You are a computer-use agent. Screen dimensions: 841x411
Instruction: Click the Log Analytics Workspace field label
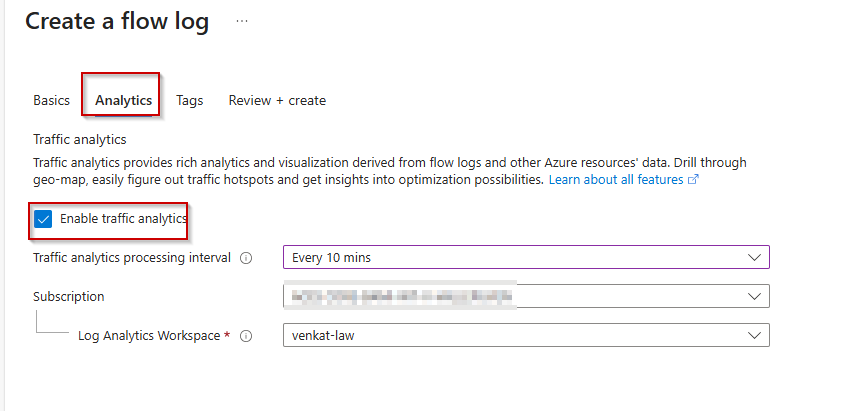[149, 336]
